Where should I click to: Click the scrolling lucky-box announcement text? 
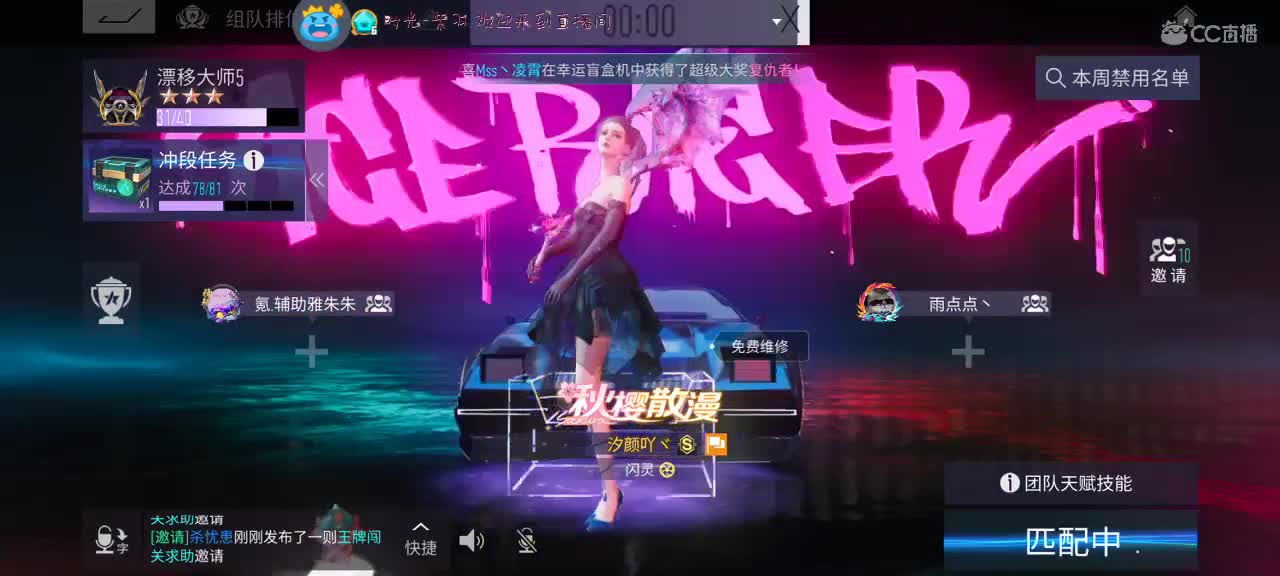tap(629, 70)
